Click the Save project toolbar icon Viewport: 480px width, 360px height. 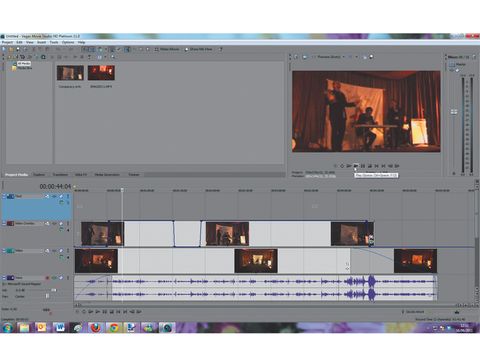click(18, 49)
